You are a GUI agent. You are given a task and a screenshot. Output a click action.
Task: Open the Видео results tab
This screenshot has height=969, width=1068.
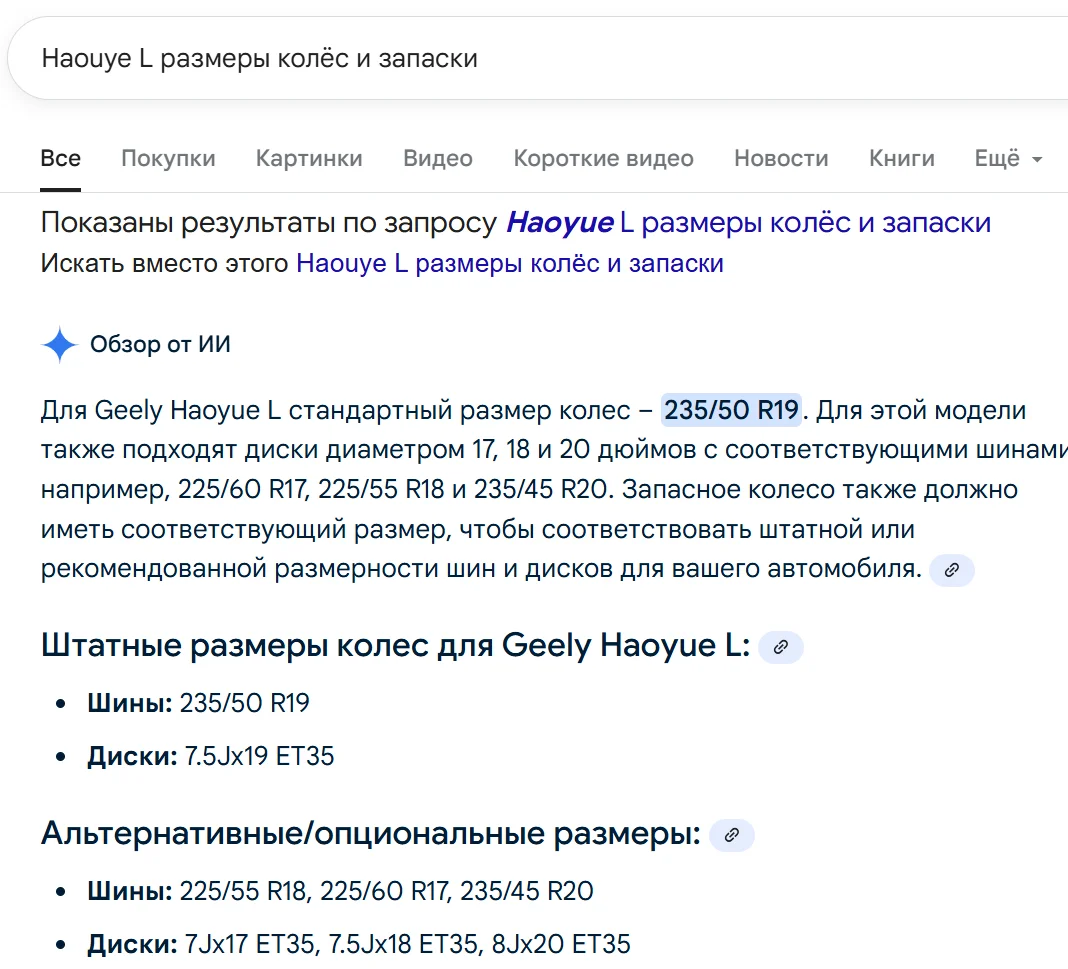[438, 158]
